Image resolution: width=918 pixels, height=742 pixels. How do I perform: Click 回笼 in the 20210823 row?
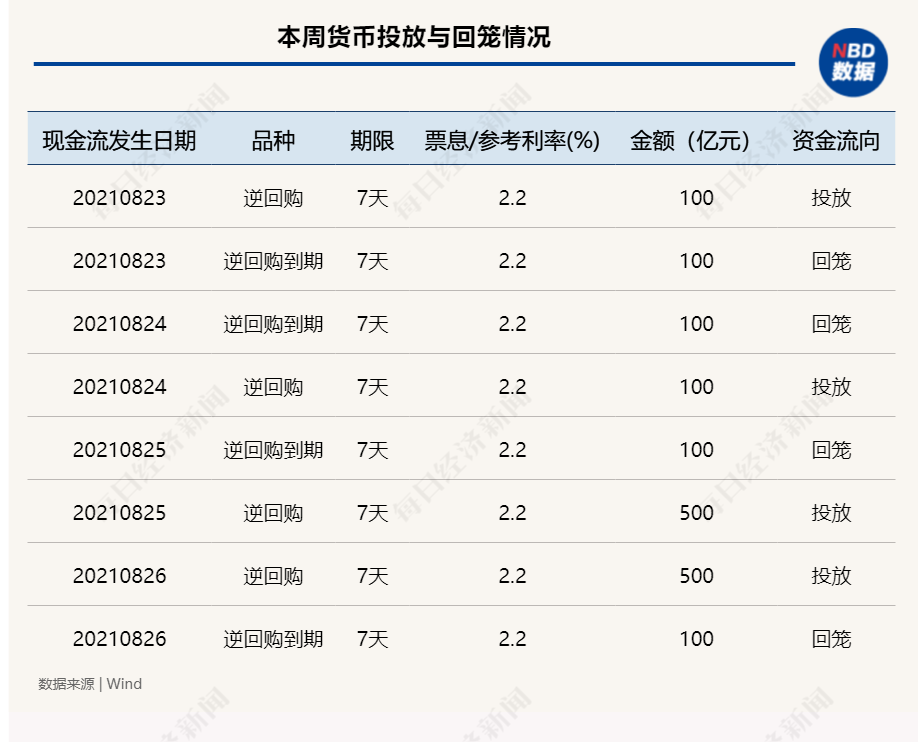point(831,261)
